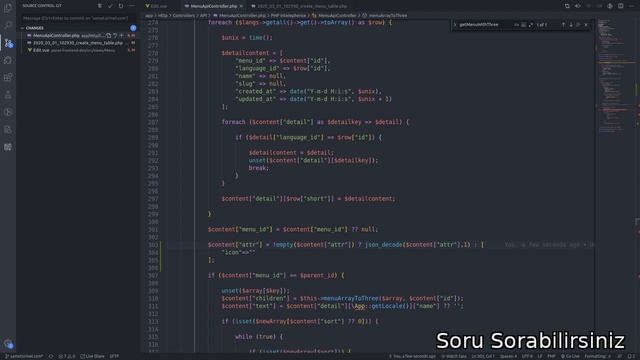The width and height of the screenshot is (640, 360).
Task: Click 'PHP Intelephense' breadcrumb segment
Action: point(288,16)
